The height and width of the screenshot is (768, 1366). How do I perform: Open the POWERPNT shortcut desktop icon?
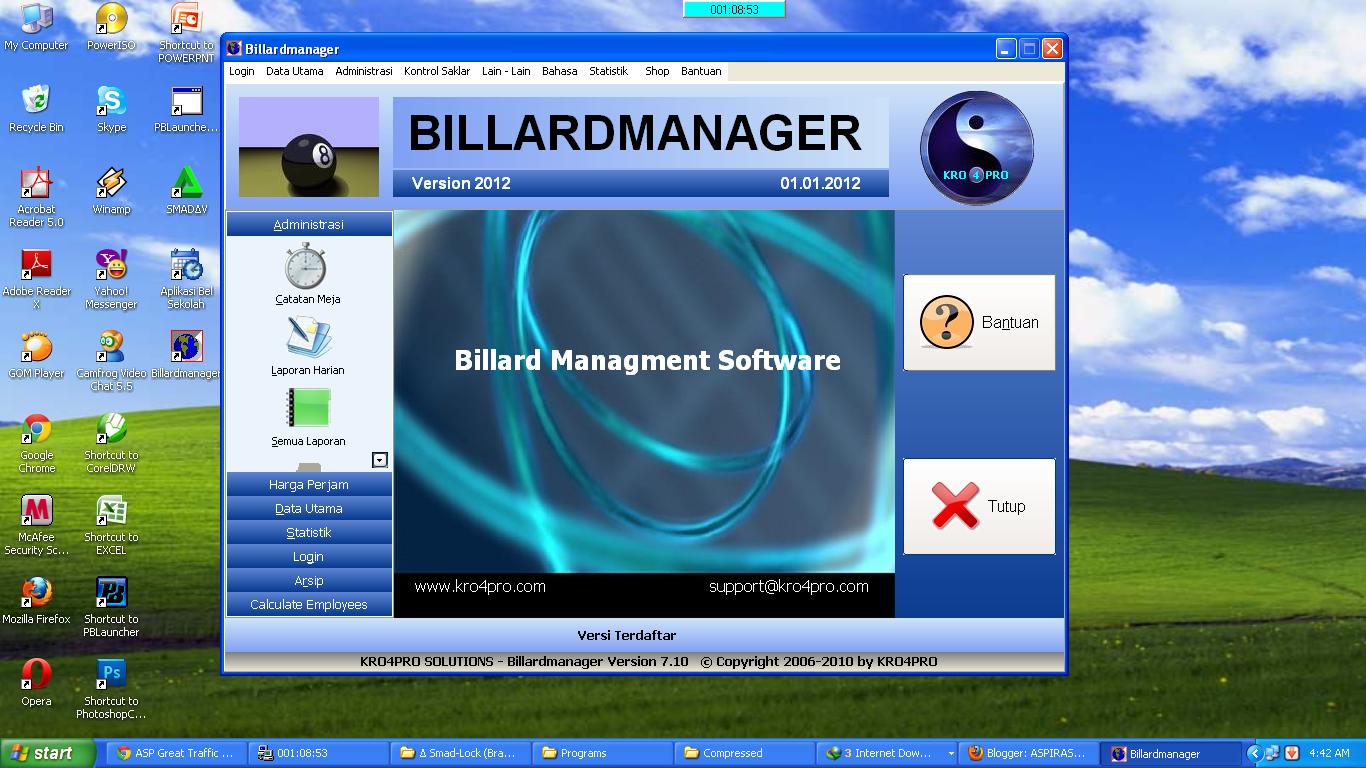point(186,33)
